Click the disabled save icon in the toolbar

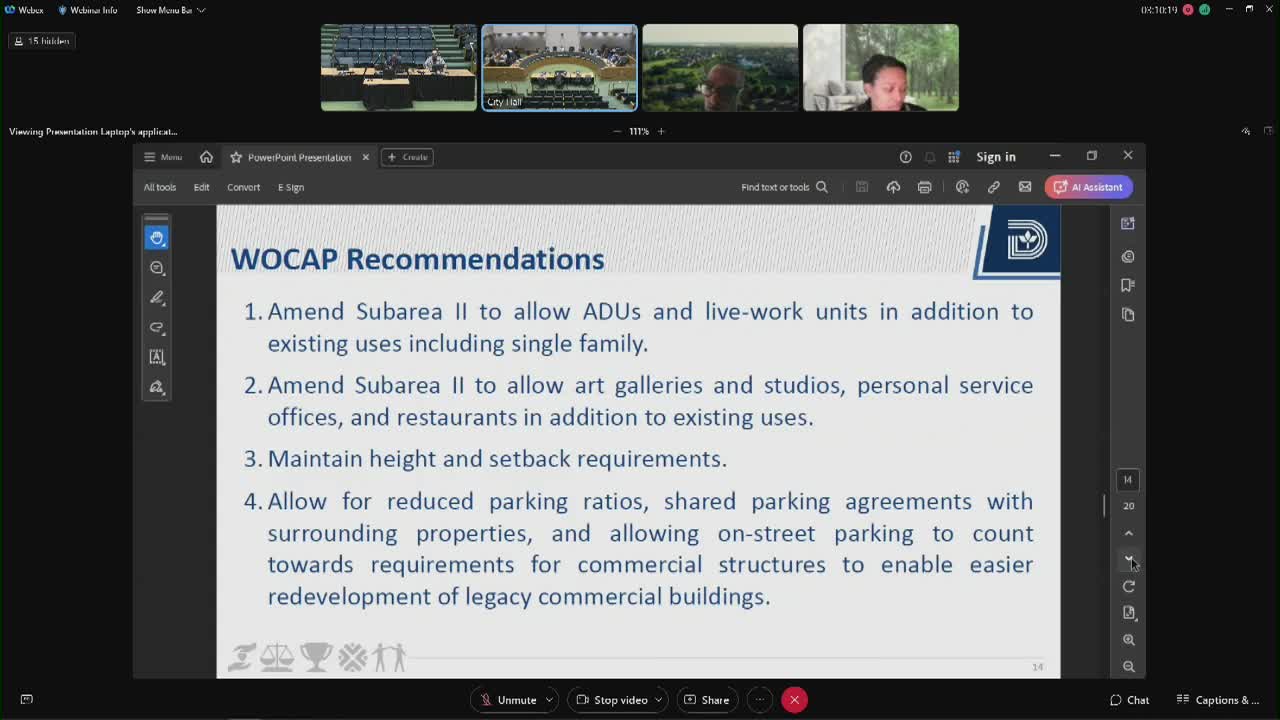(x=861, y=187)
